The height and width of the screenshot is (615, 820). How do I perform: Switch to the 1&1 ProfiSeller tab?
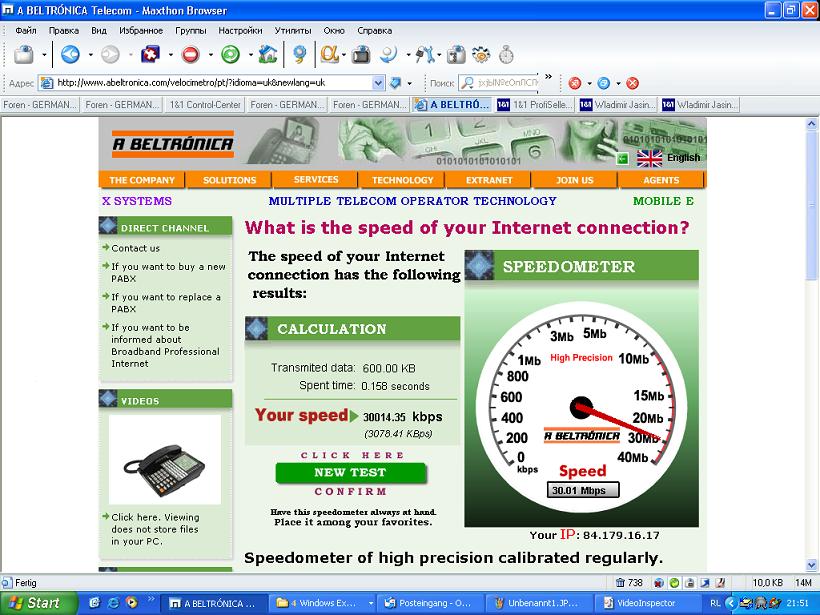pos(534,105)
